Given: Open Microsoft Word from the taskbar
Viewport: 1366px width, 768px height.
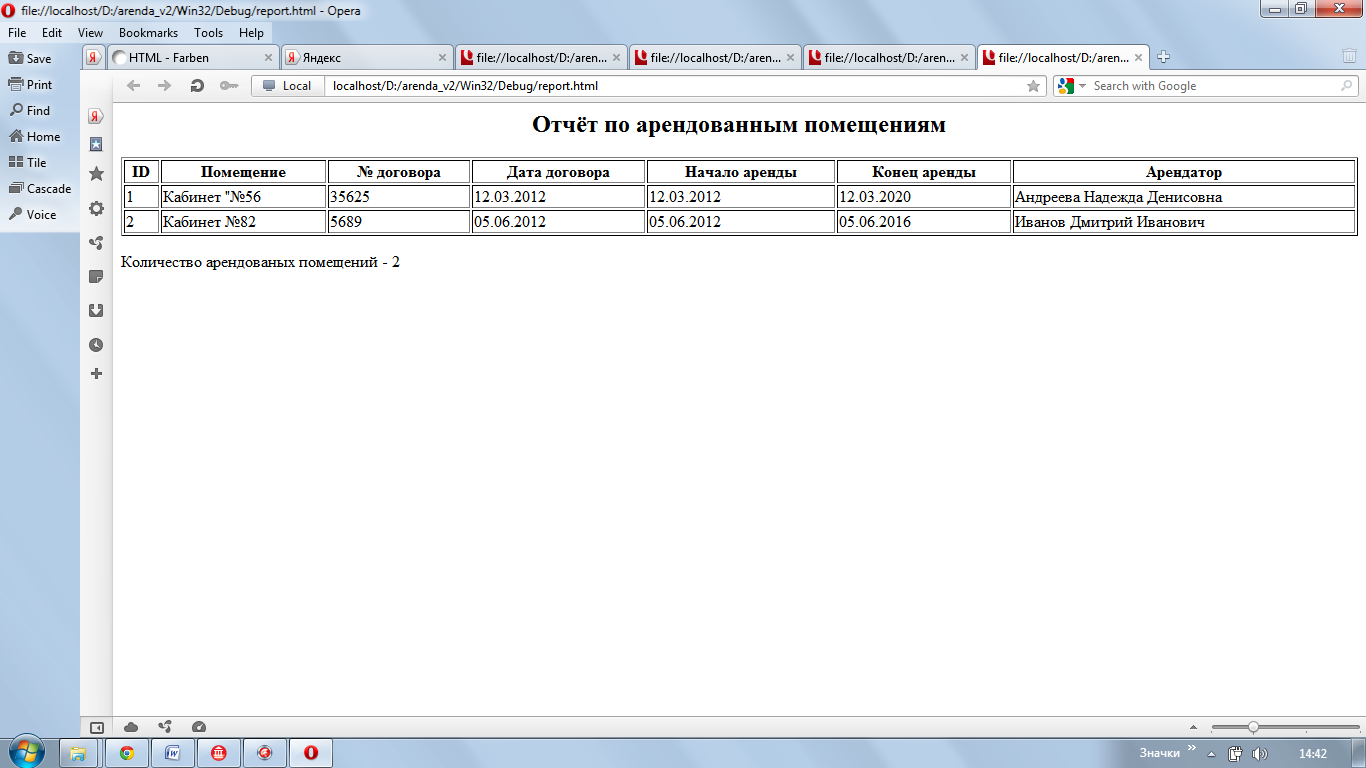Looking at the screenshot, I should (x=173, y=753).
